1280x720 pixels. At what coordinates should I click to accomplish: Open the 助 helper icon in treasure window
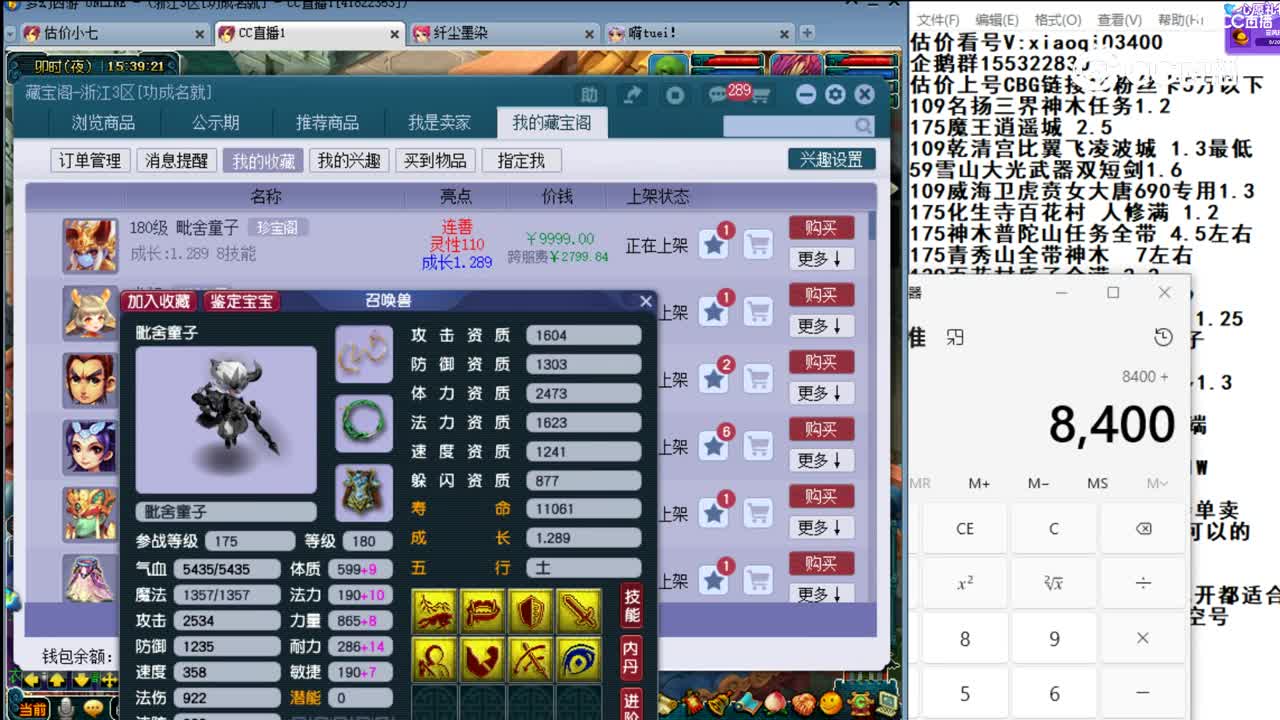(x=589, y=94)
